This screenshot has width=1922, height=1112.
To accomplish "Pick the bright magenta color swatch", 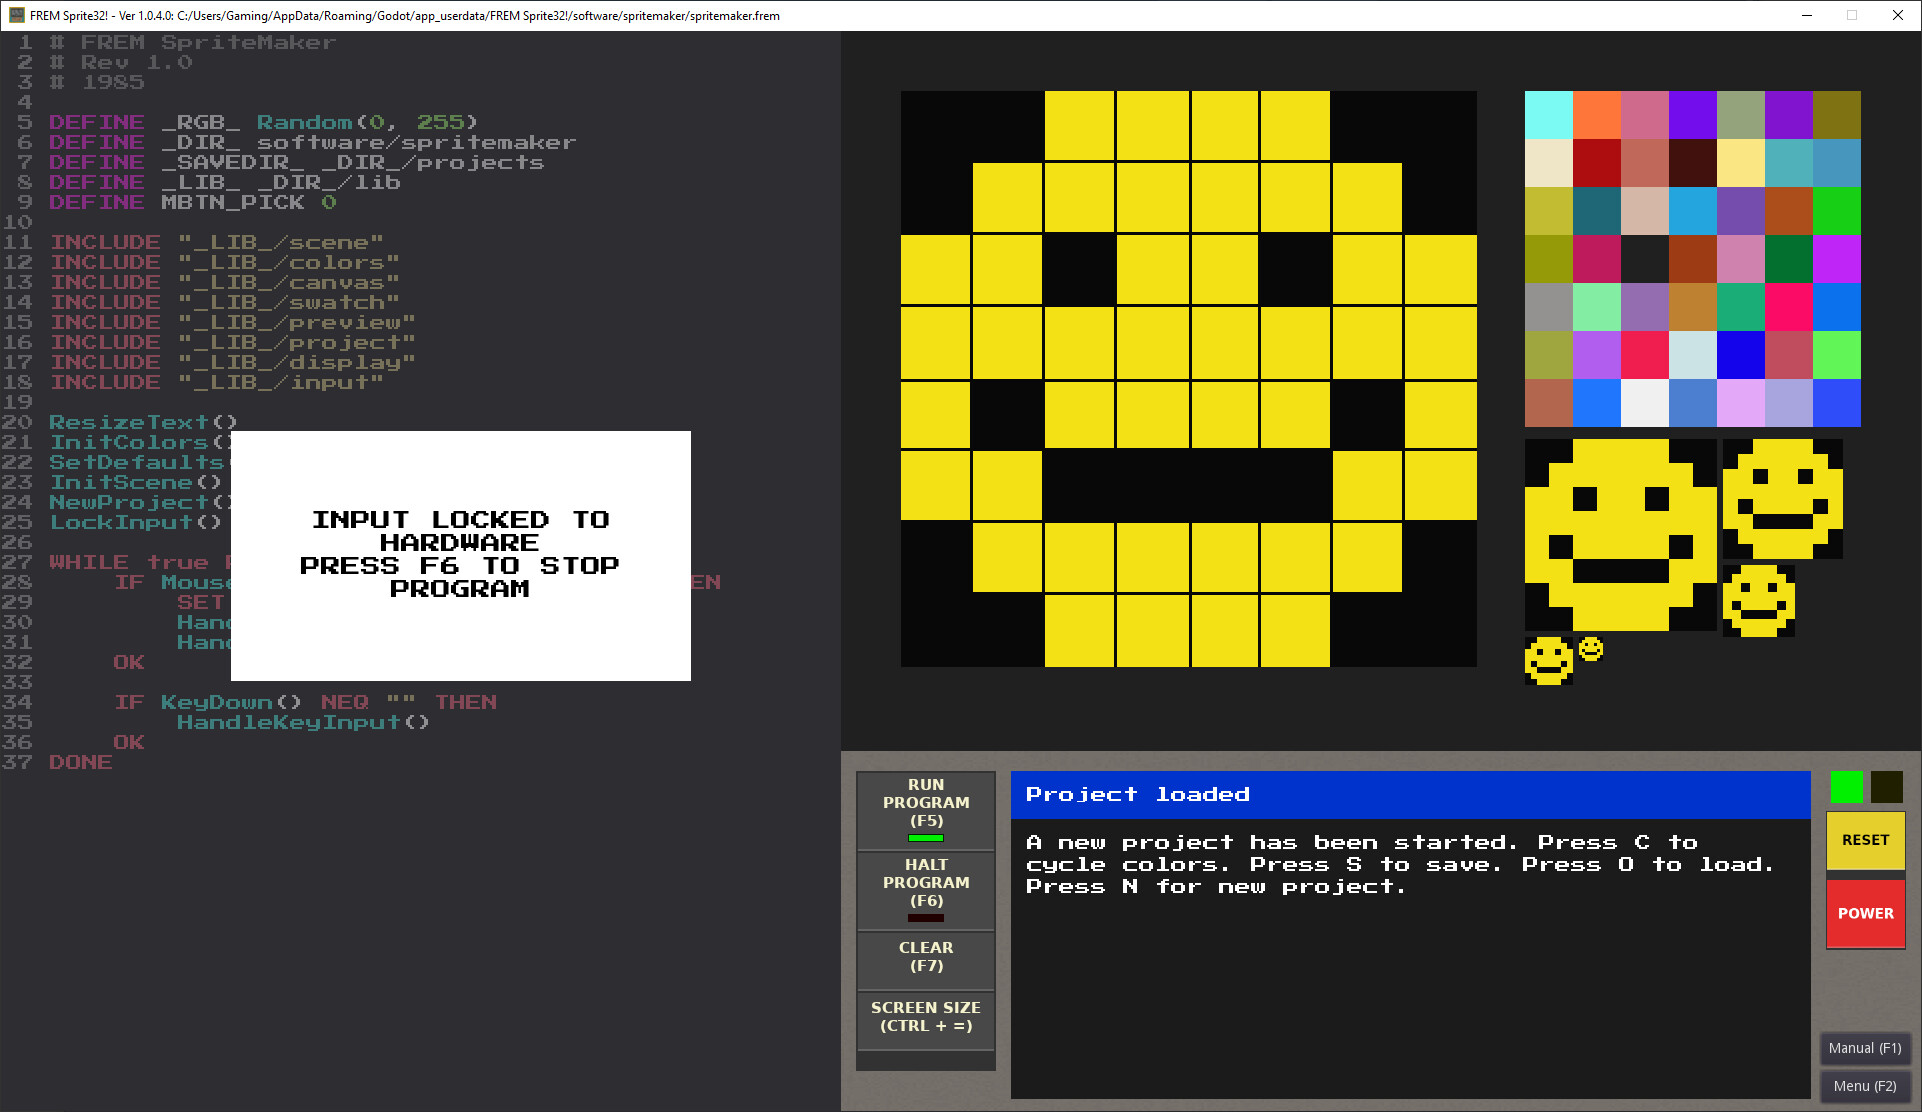I will coord(1837,260).
